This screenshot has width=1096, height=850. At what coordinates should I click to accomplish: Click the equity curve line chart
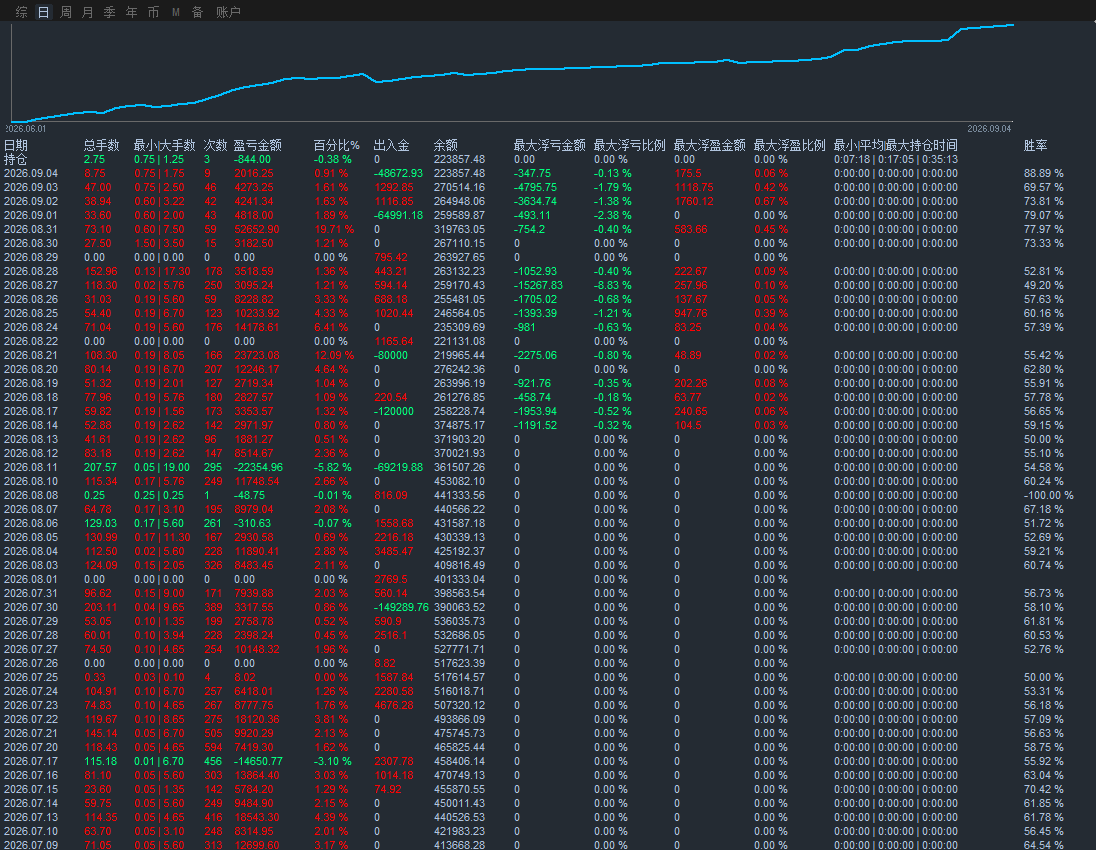512,73
